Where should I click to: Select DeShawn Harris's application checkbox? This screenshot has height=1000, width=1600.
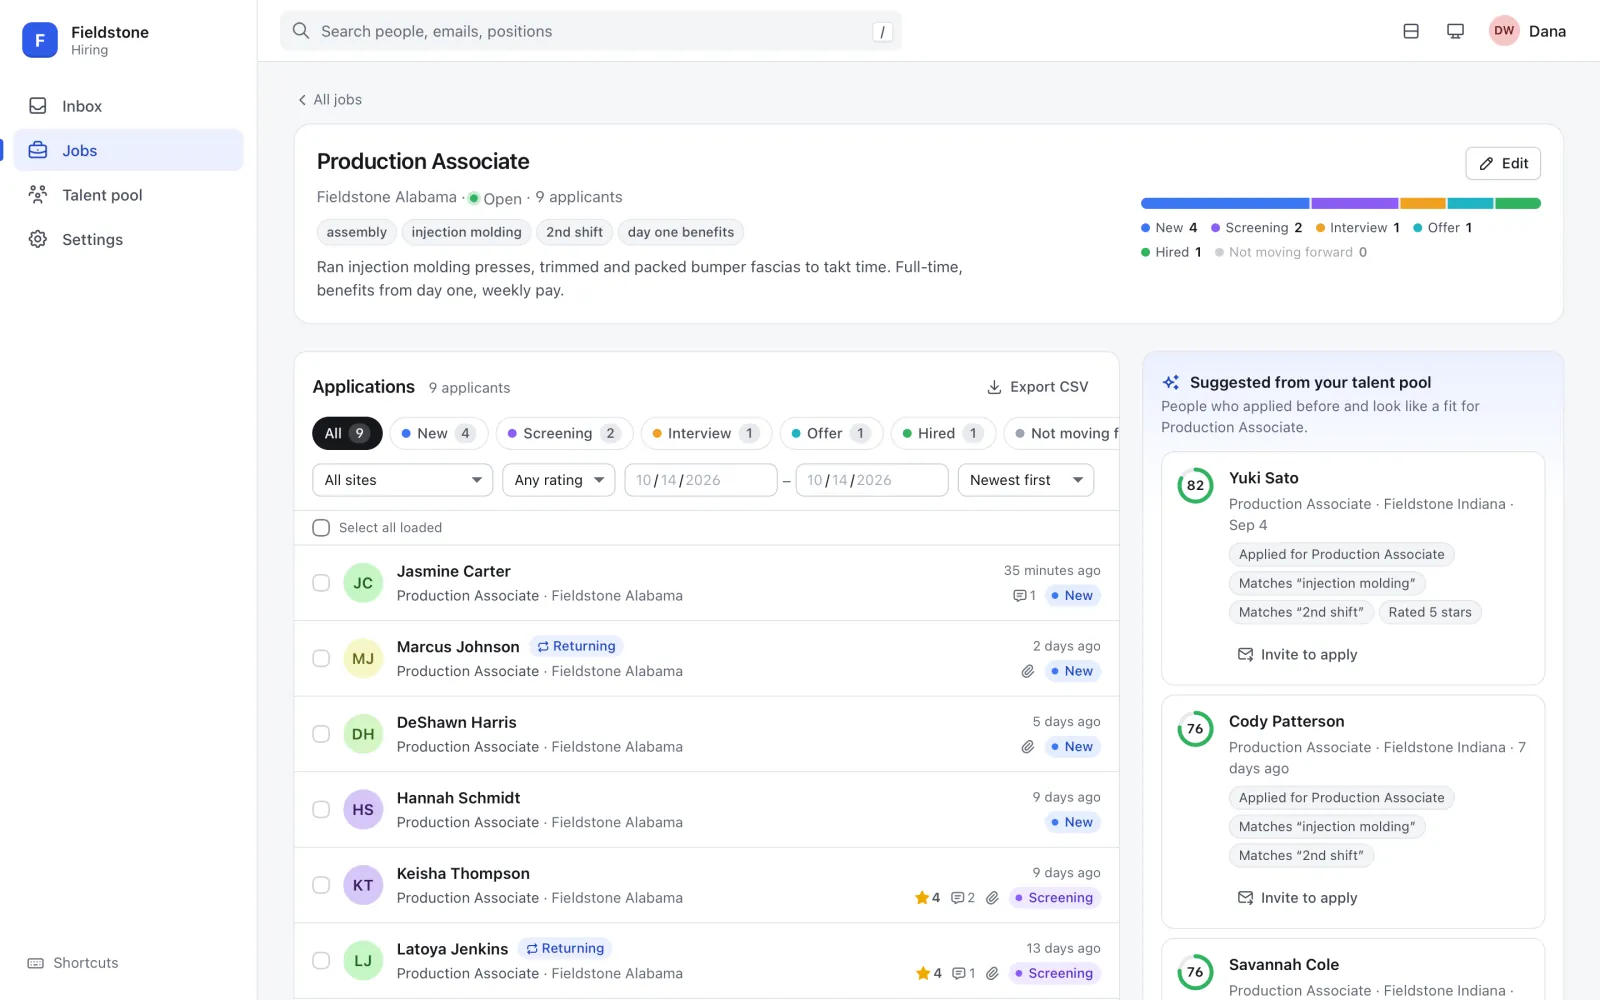click(321, 734)
